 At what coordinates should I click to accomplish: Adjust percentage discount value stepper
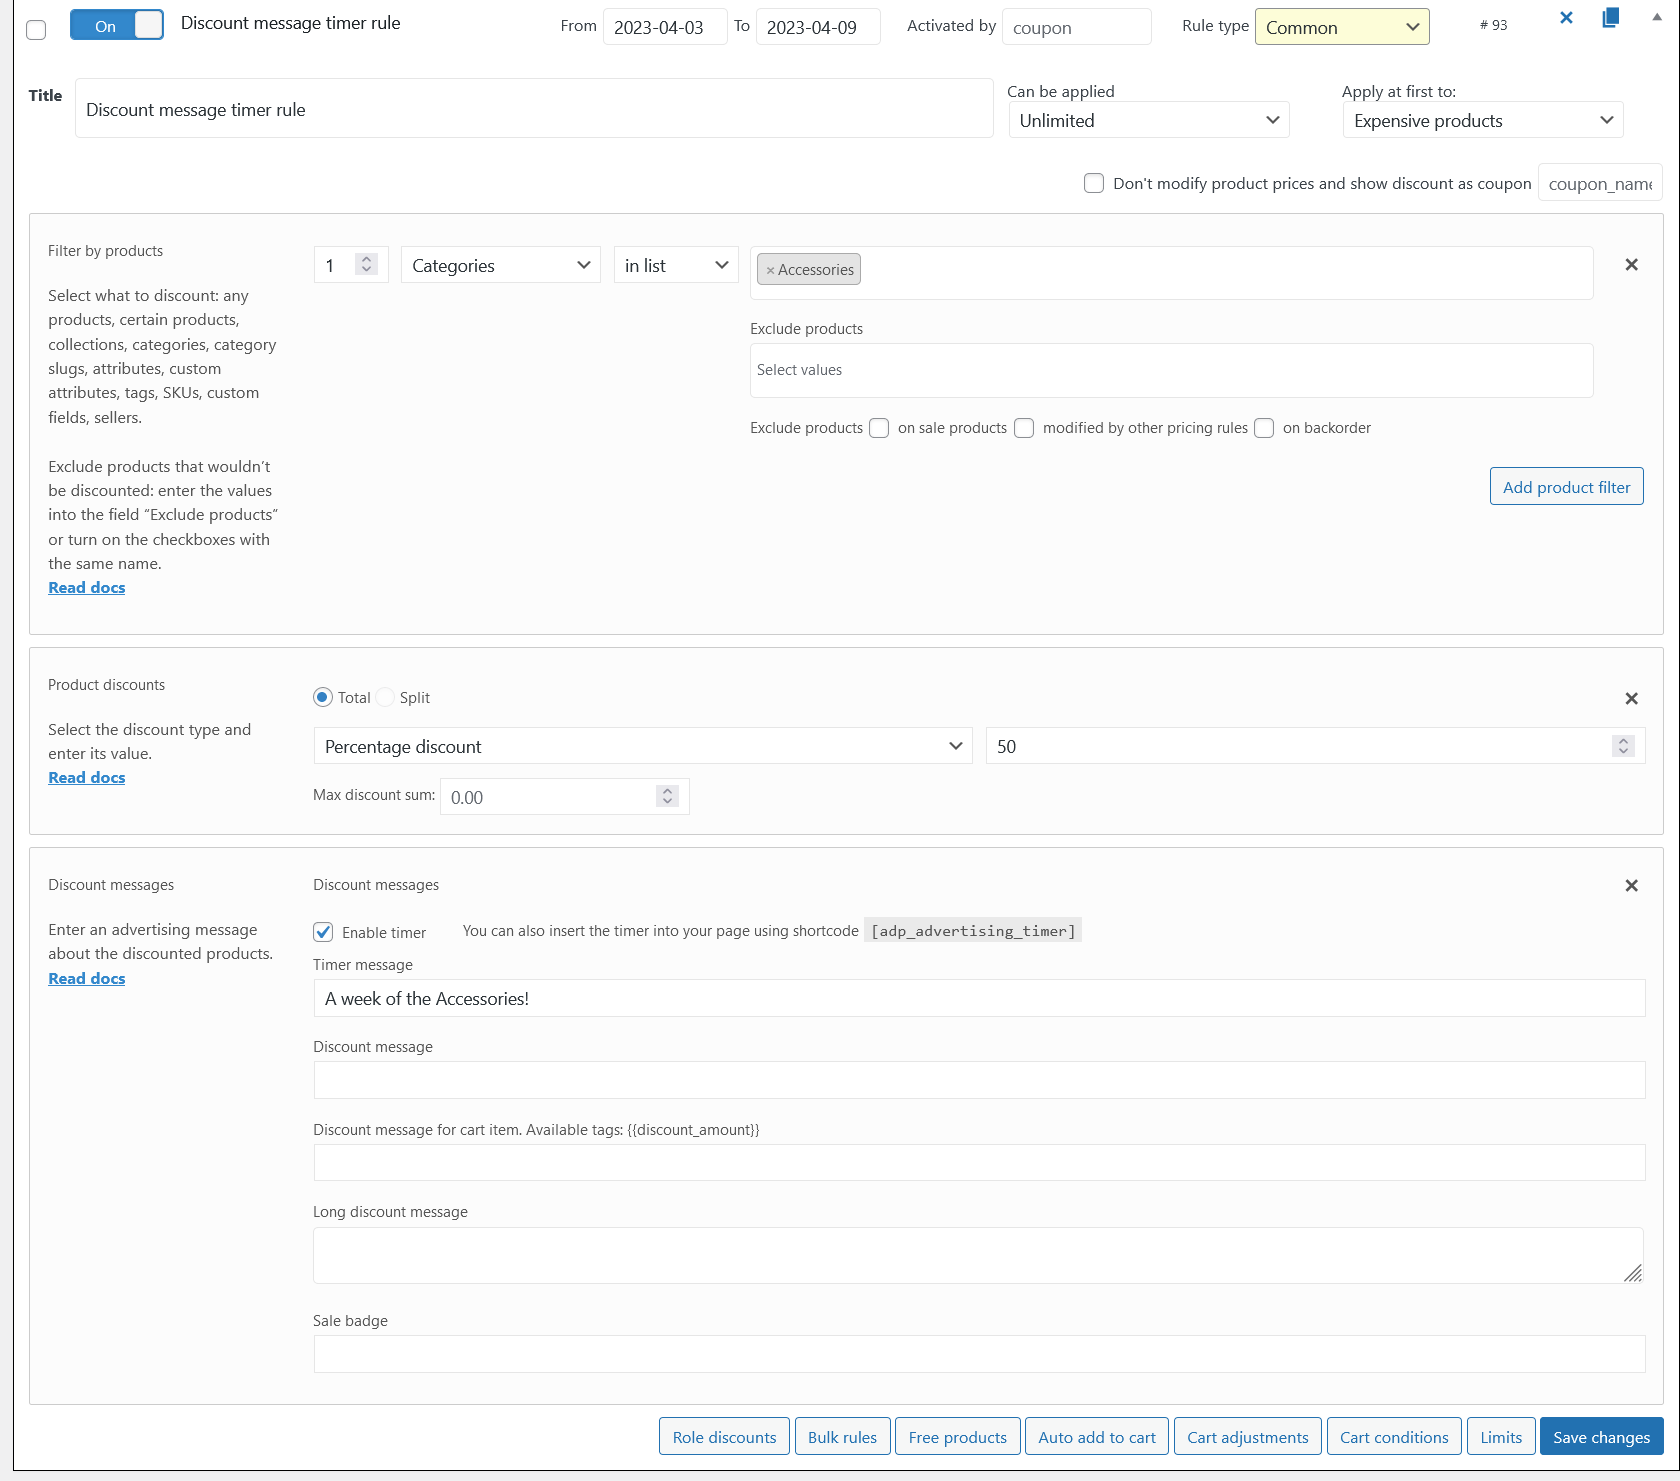(x=1623, y=746)
